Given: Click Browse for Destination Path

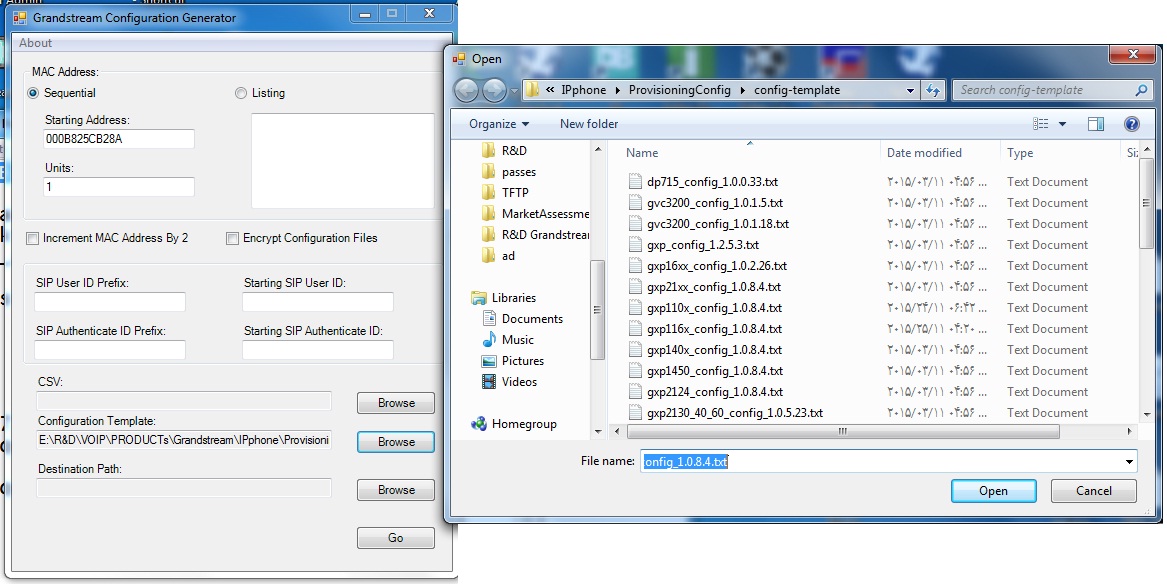Looking at the screenshot, I should [x=396, y=490].
